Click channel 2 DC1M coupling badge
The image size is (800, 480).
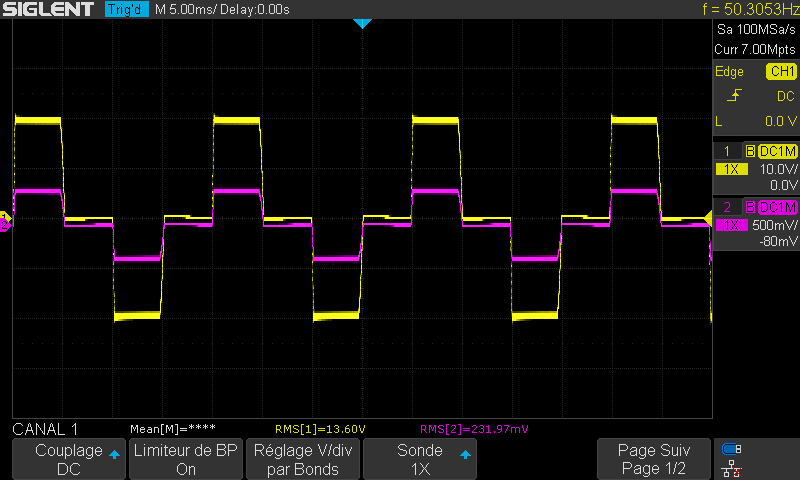coord(777,207)
